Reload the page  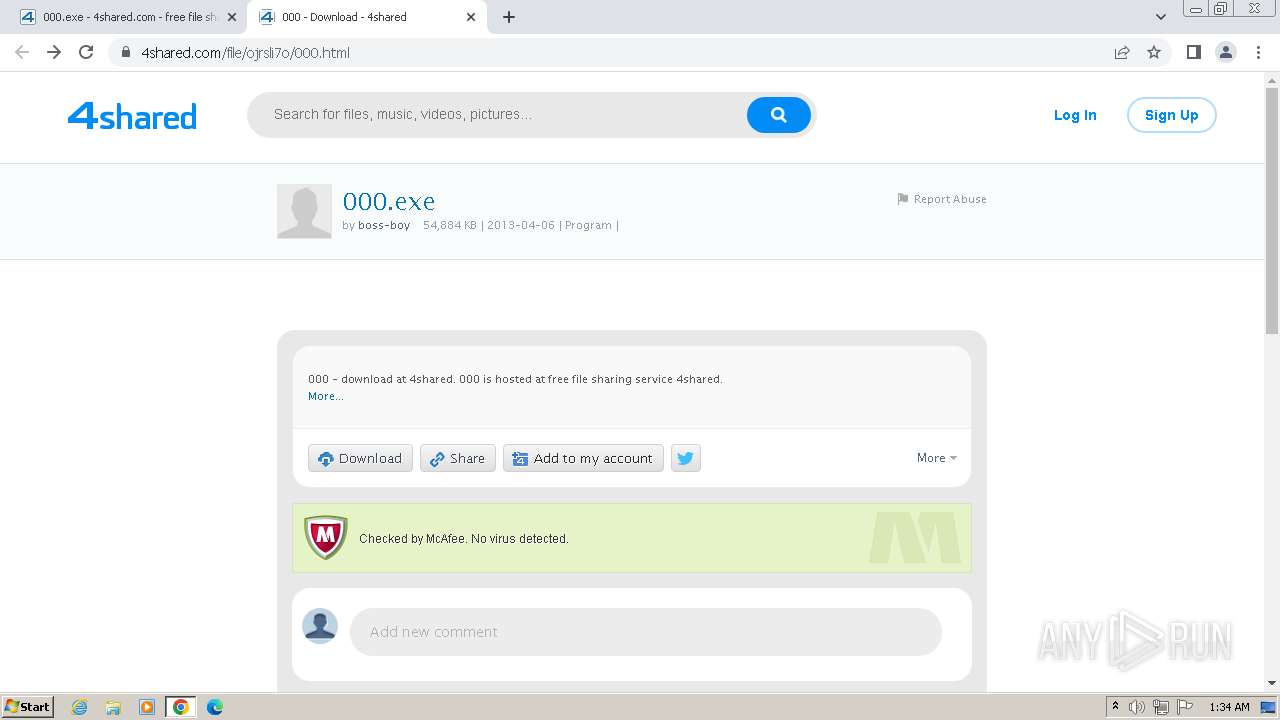(x=86, y=52)
